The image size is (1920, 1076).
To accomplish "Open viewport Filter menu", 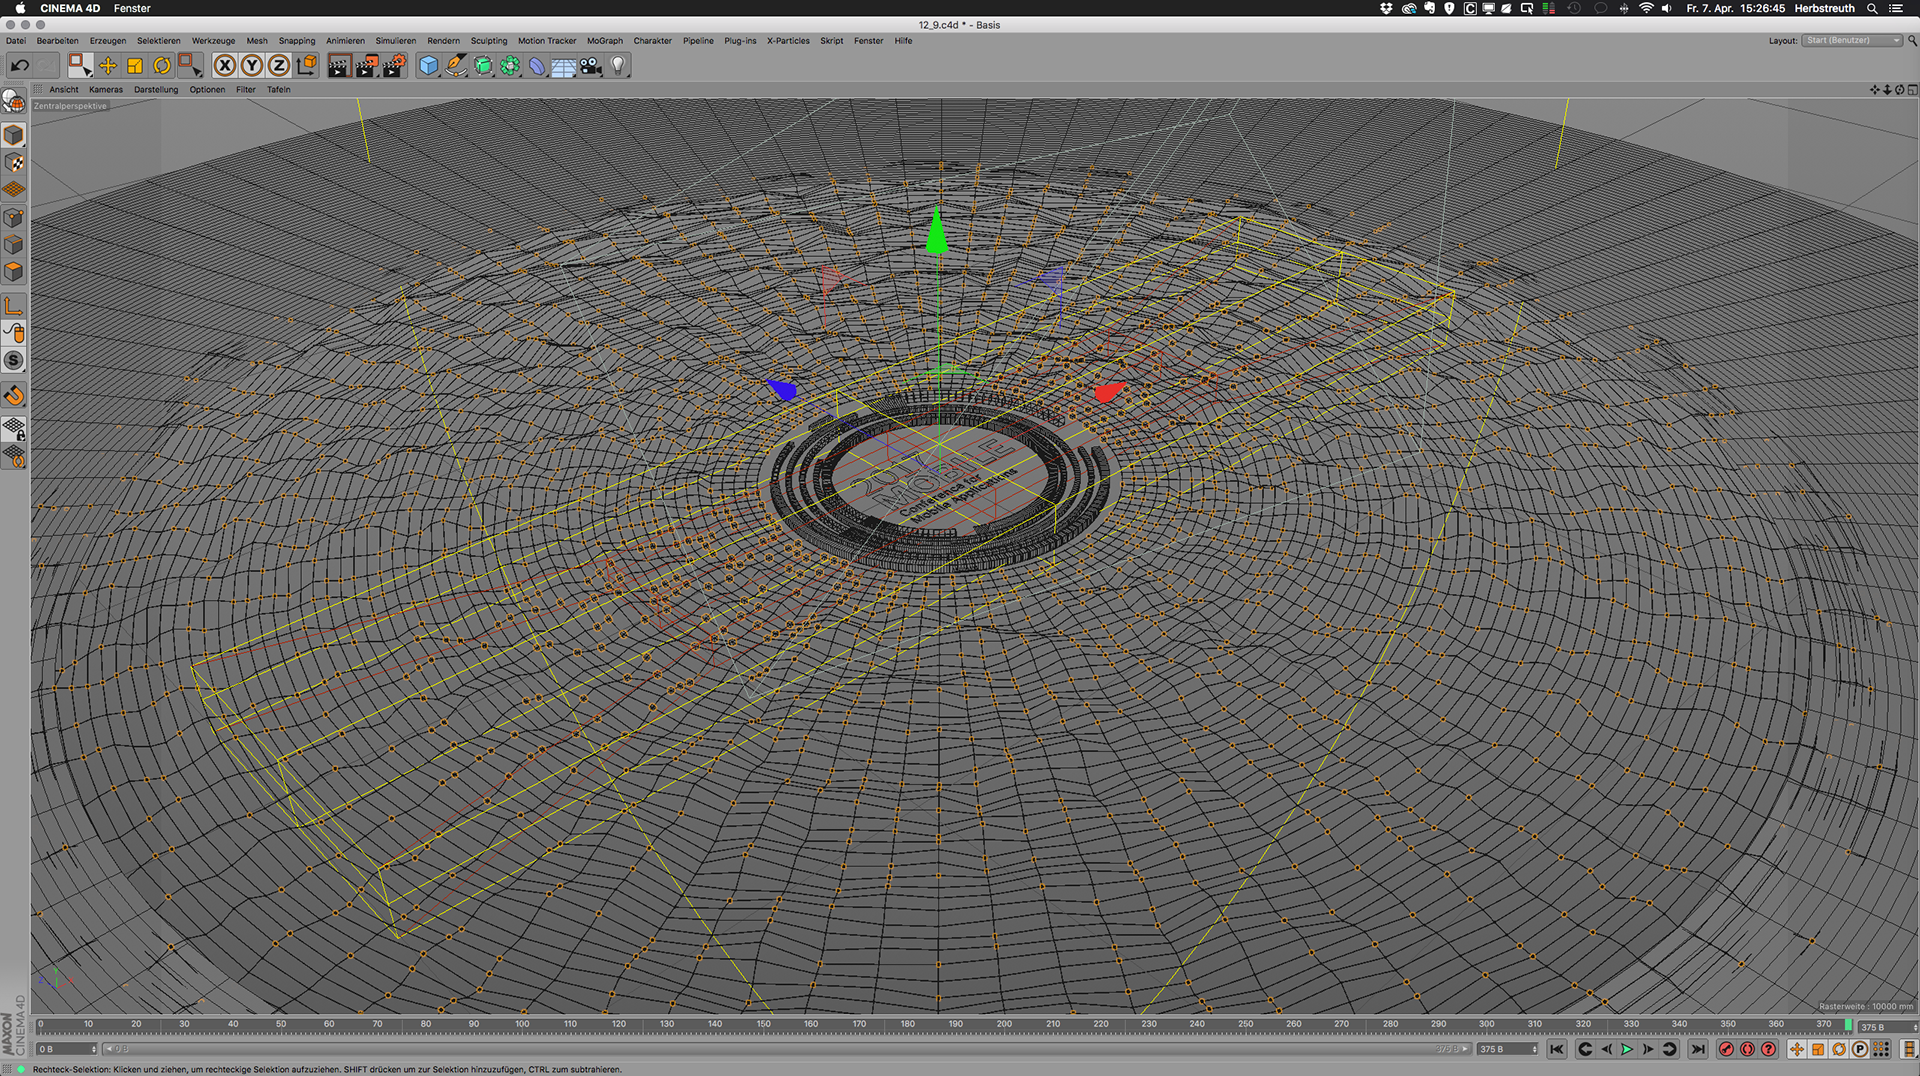I will tap(246, 90).
